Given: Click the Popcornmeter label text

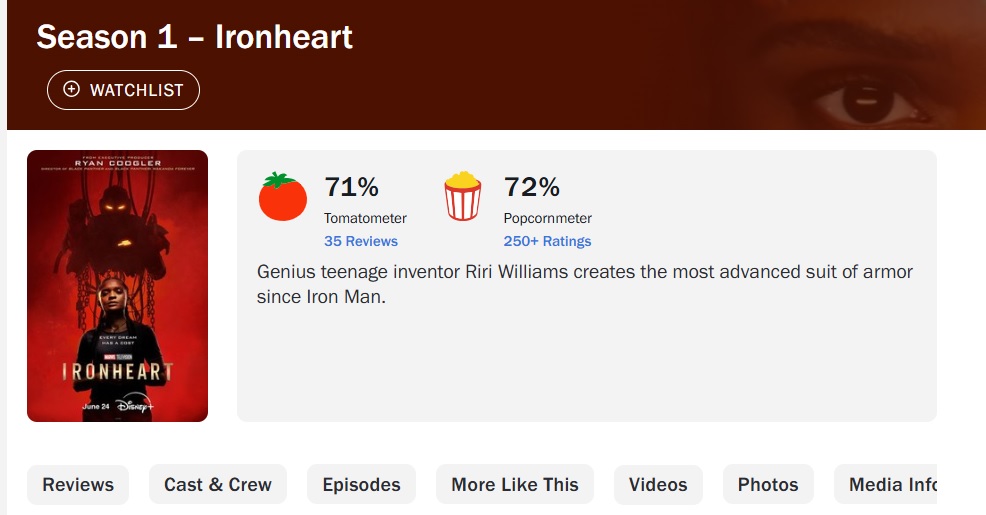Looking at the screenshot, I should click(x=548, y=218).
